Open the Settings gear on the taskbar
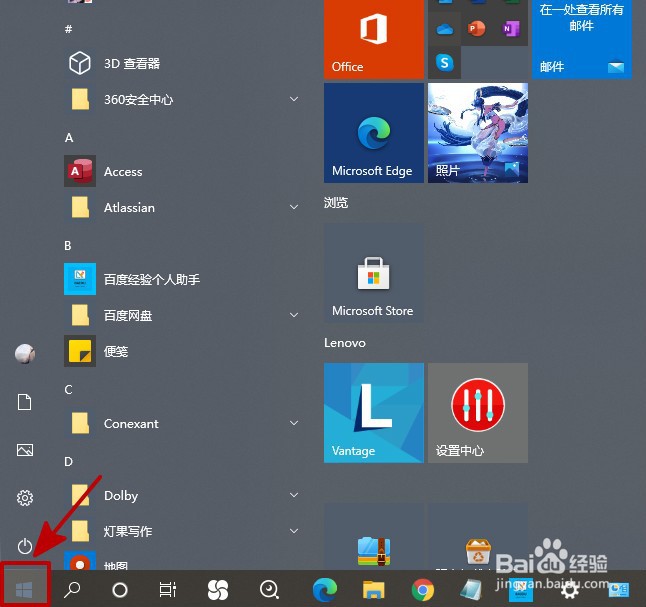 pos(570,592)
